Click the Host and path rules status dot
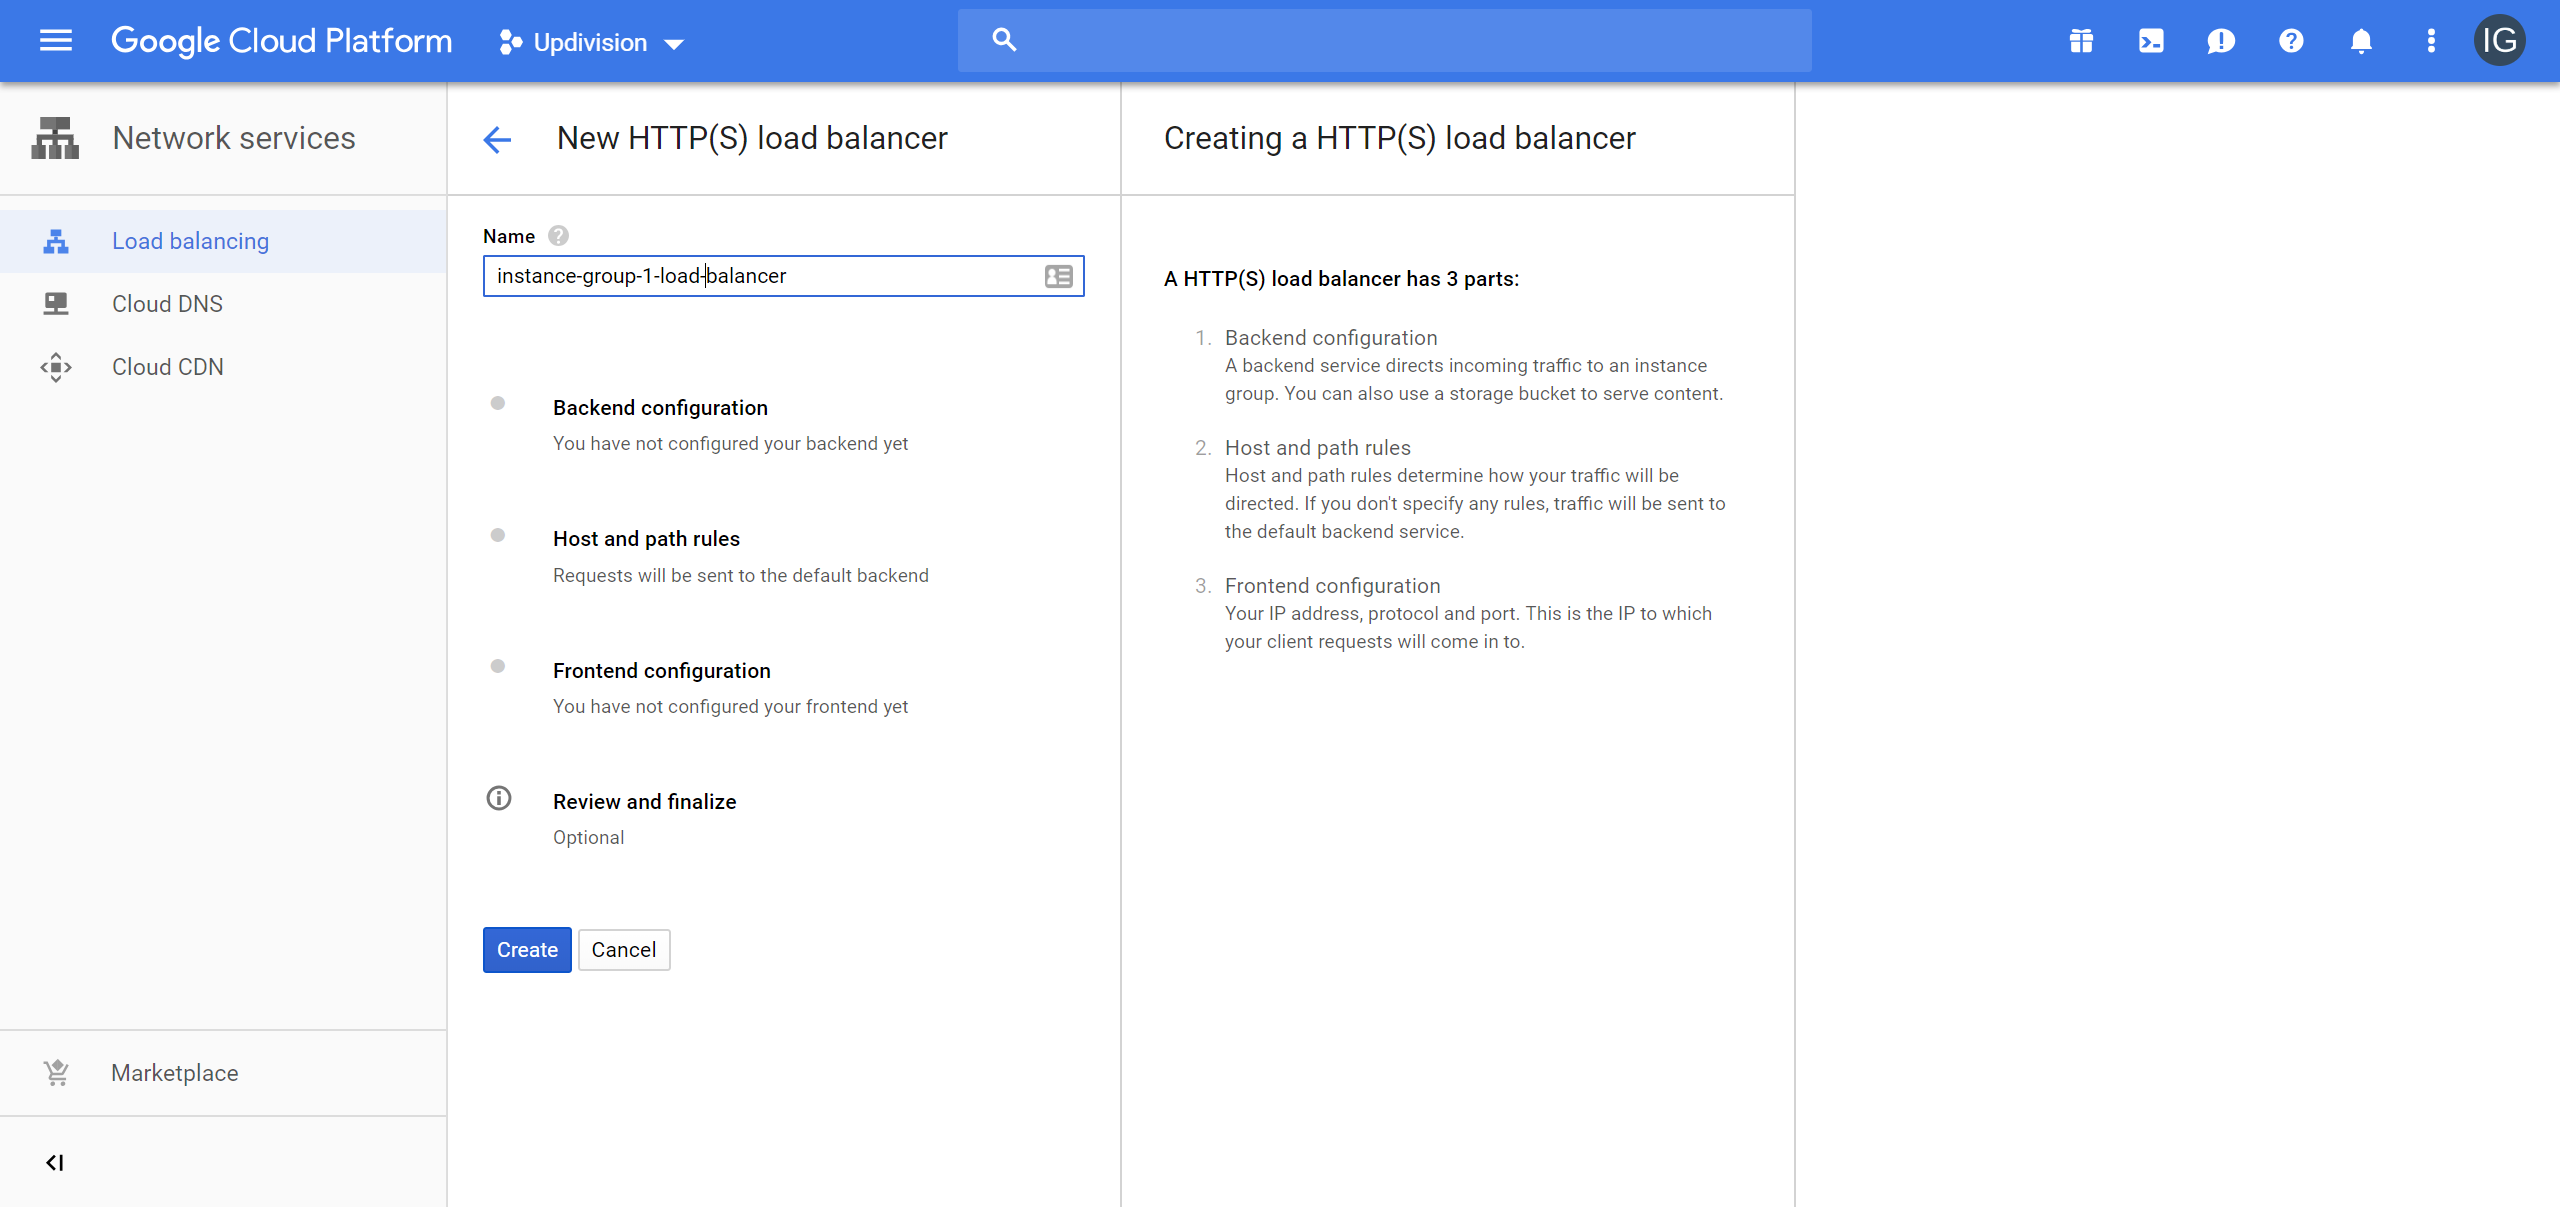Viewport: 2560px width, 1207px height. (x=498, y=535)
